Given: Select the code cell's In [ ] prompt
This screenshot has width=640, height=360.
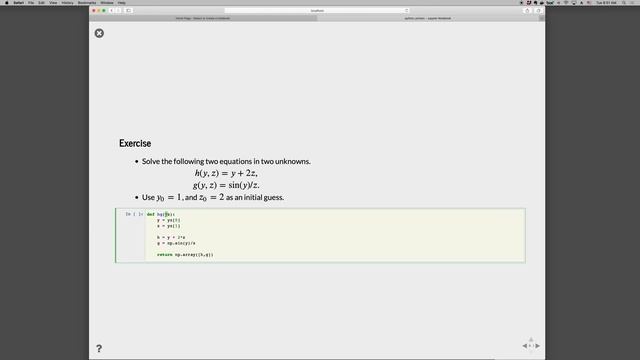Looking at the screenshot, I should (134, 214).
